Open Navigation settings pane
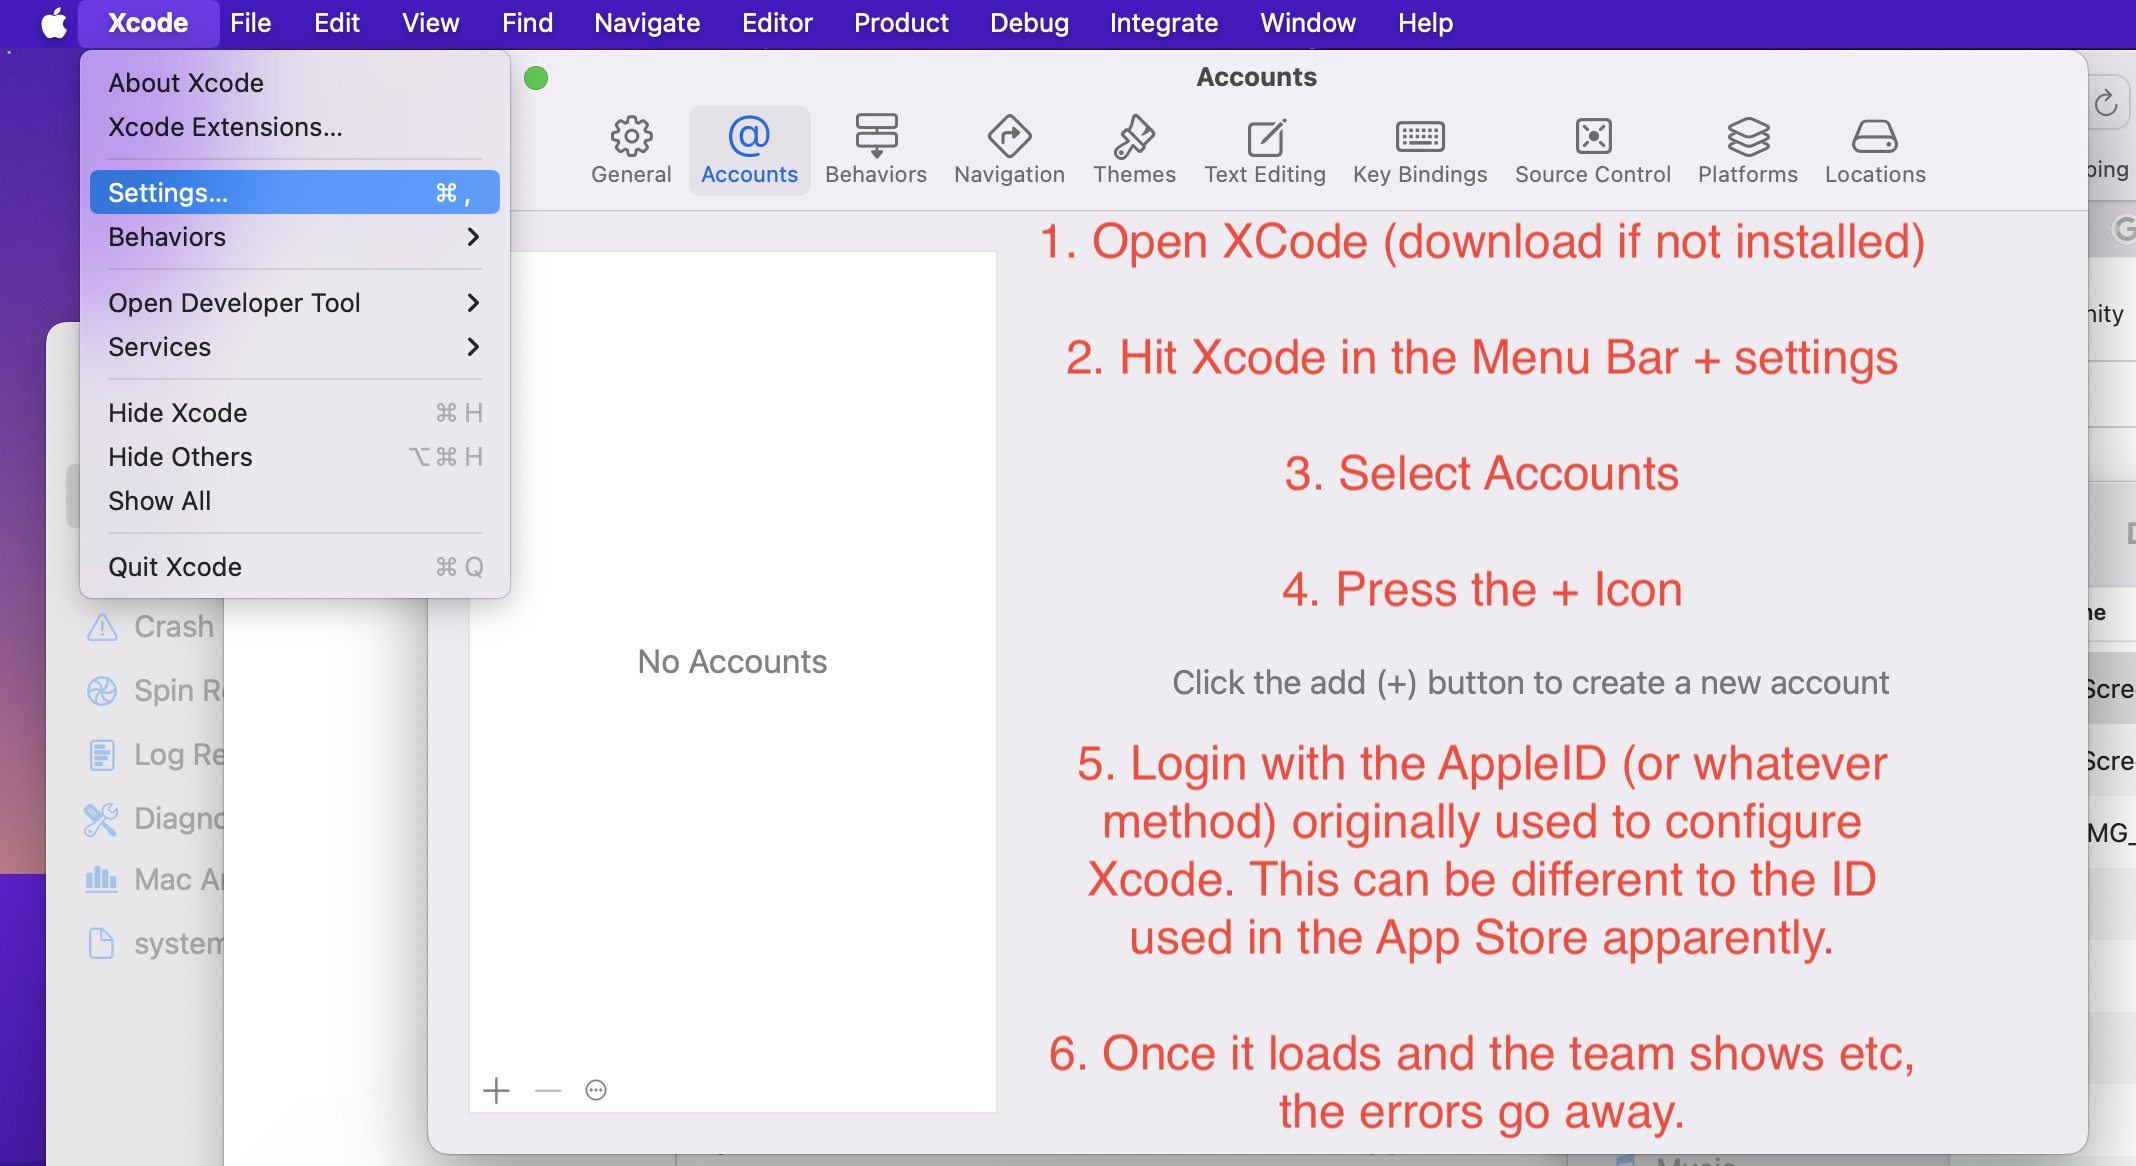Screen dimensions: 2136x1166 click(x=1009, y=150)
